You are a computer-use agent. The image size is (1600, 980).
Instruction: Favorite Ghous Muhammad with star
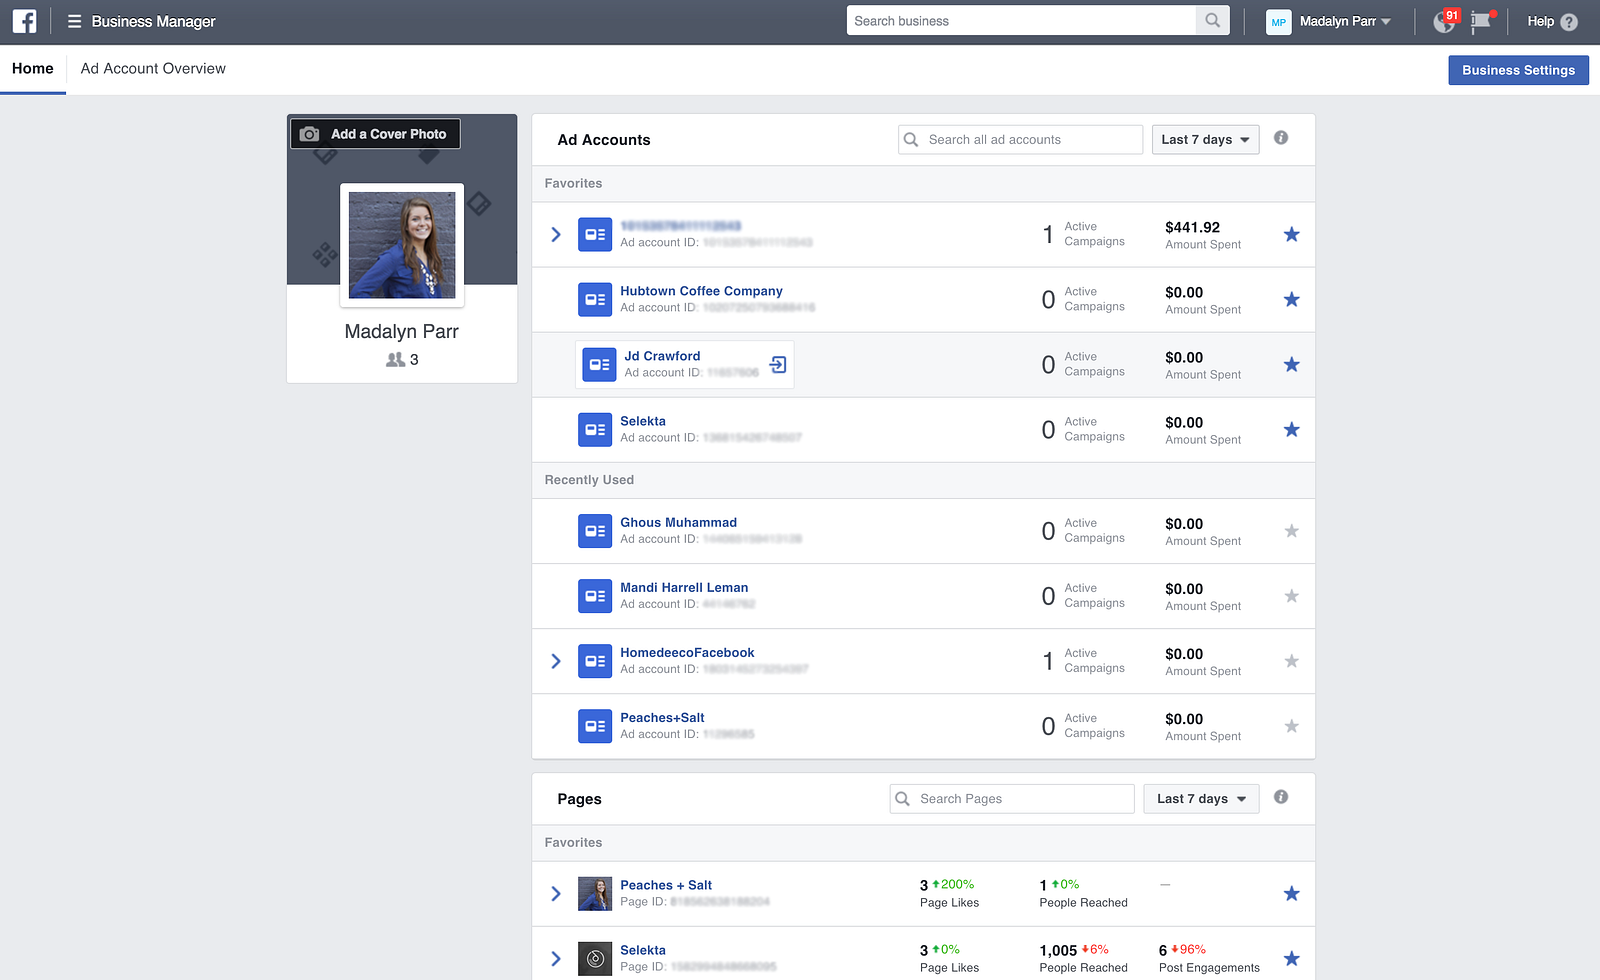coord(1292,531)
